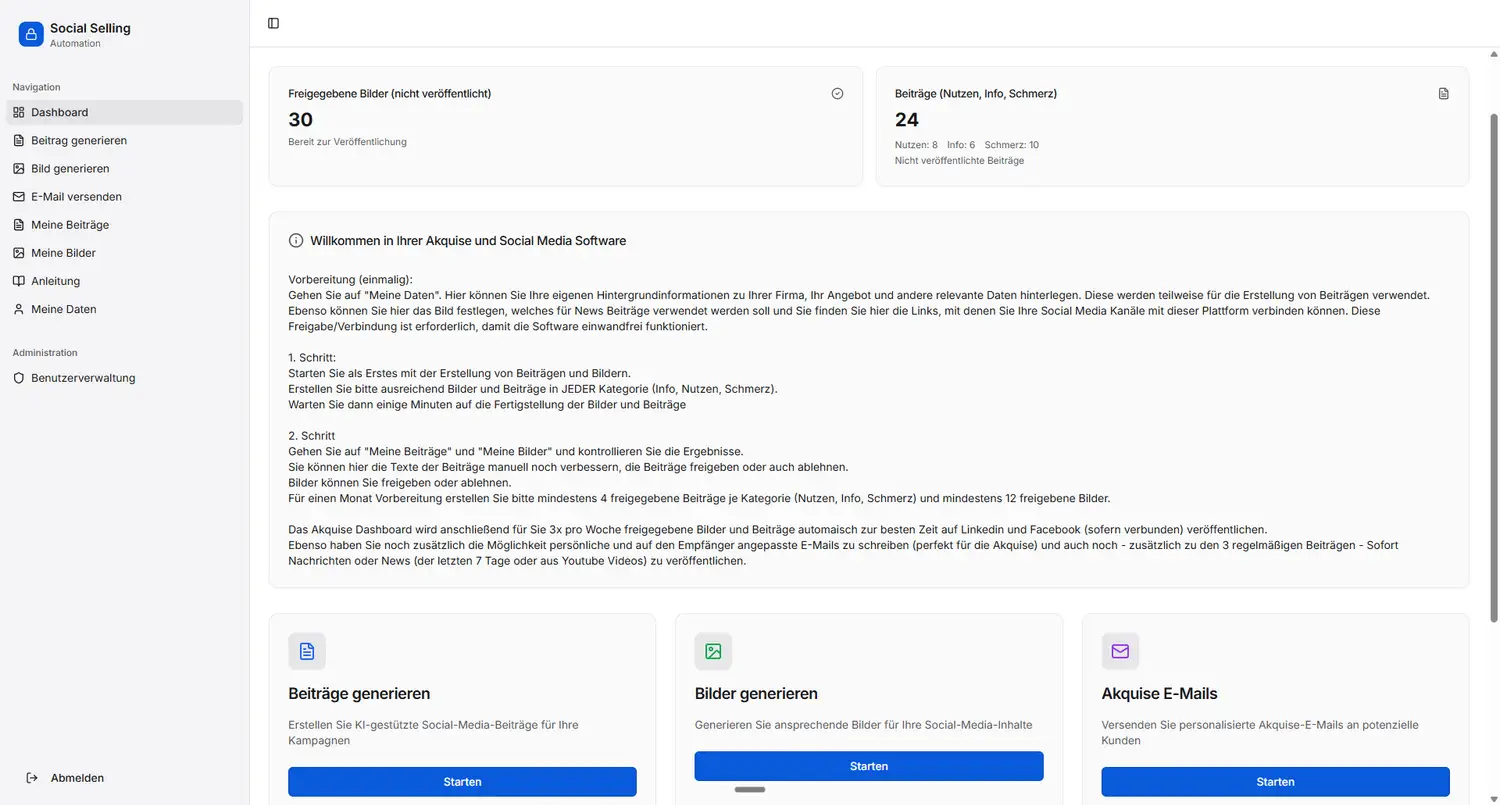1500x805 pixels.
Task: Toggle the sidebar collapse icon
Action: tap(273, 23)
